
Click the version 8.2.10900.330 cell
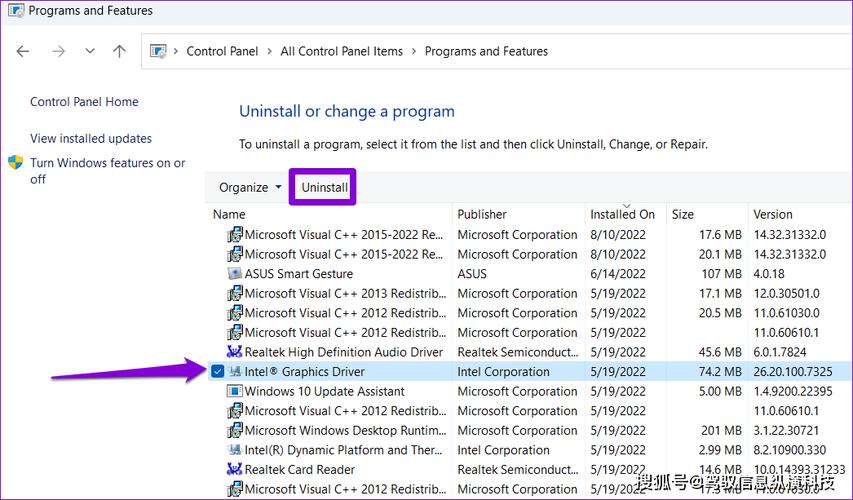tap(789, 450)
